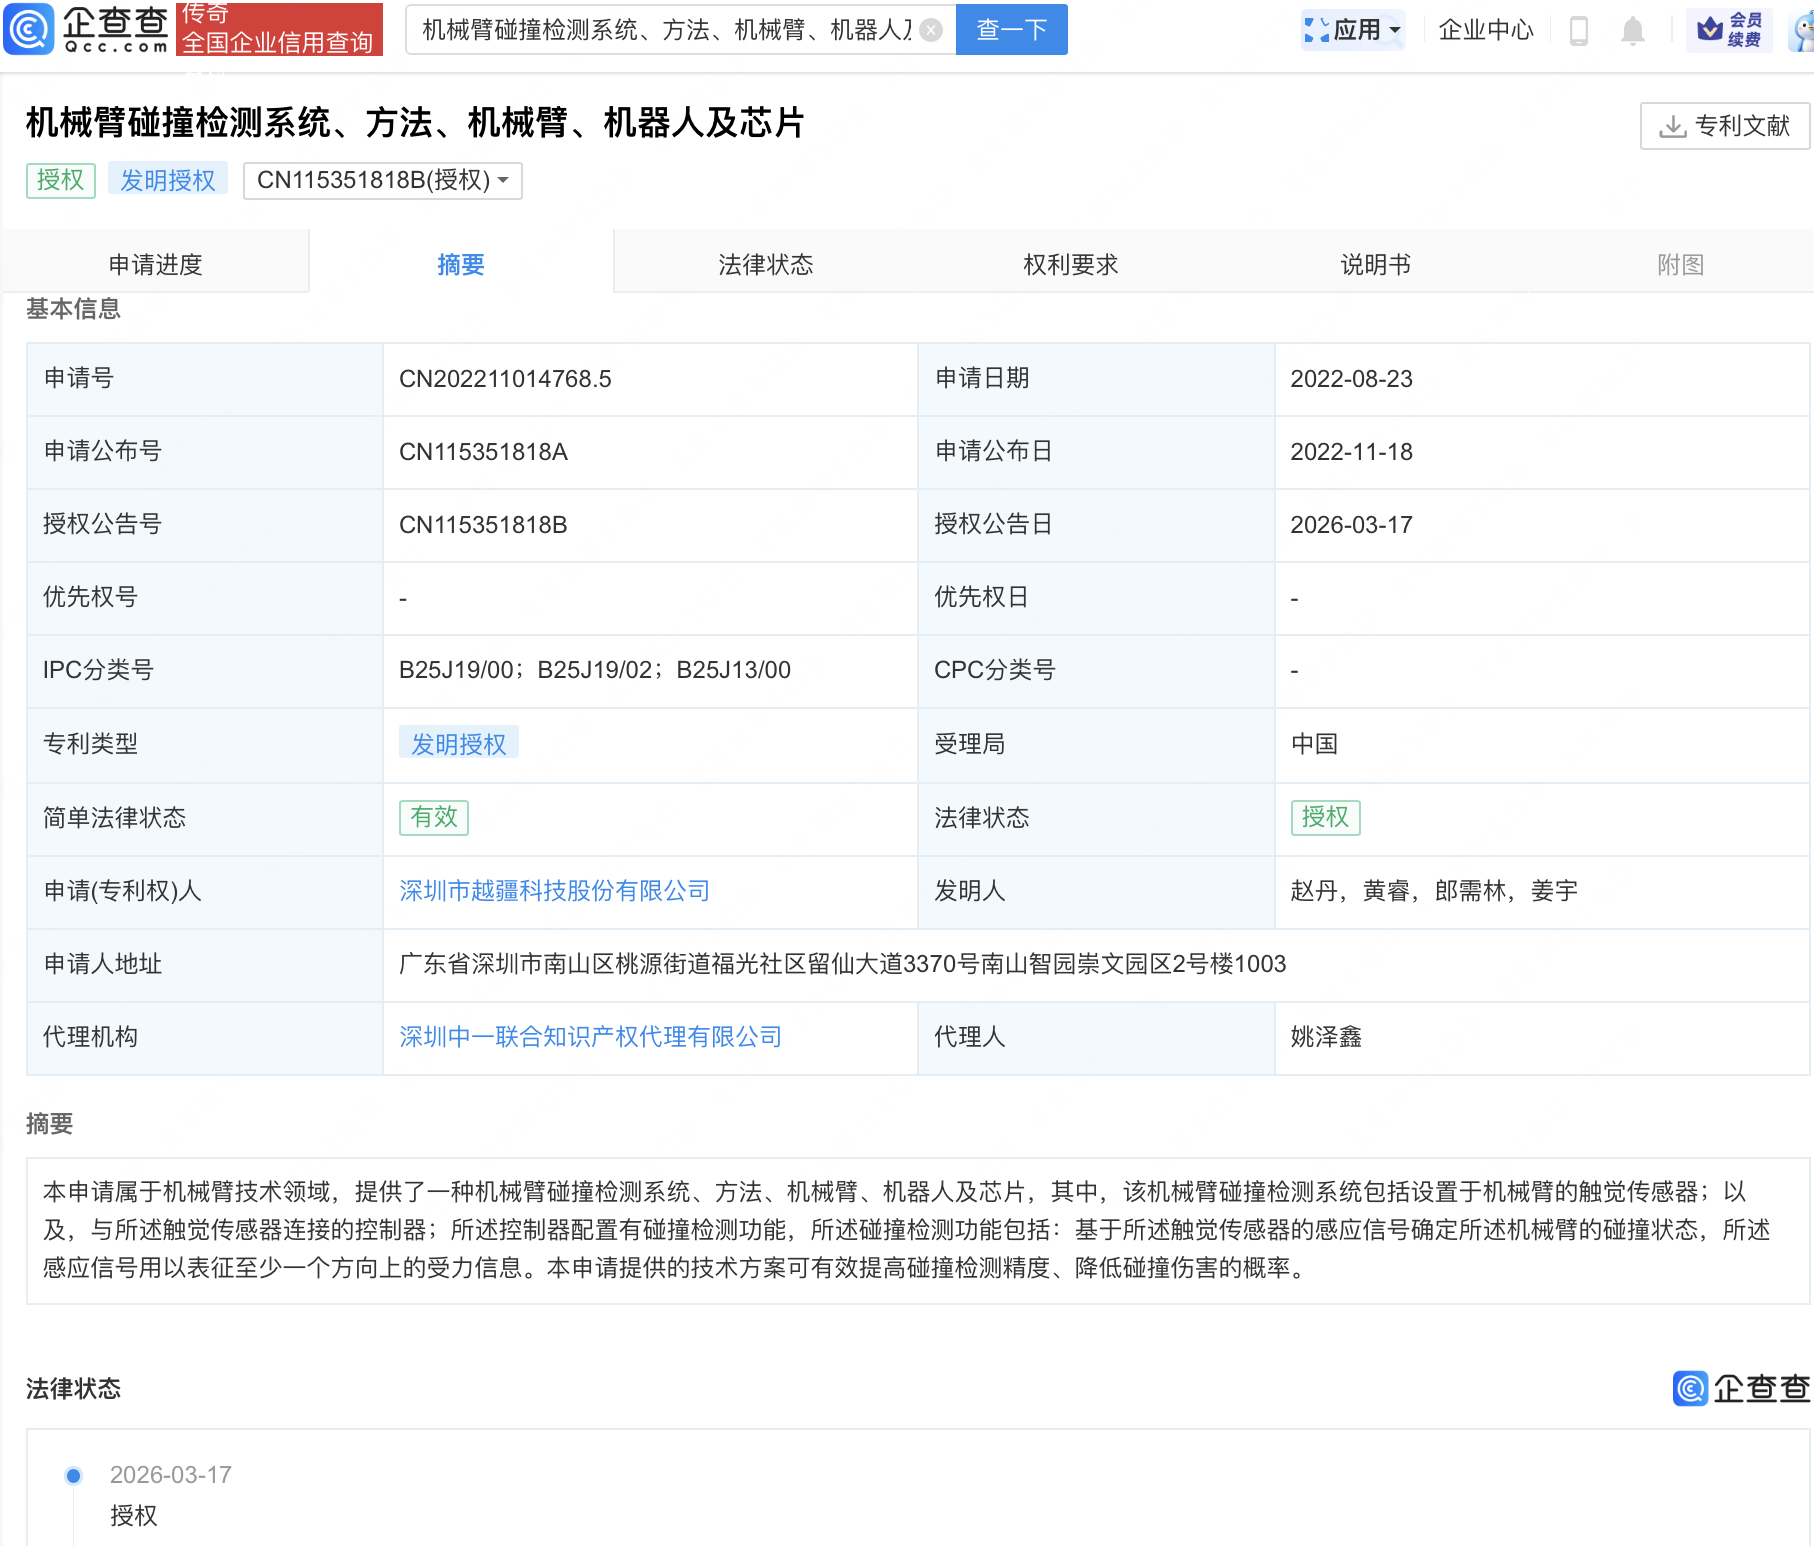The width and height of the screenshot is (1814, 1546).
Task: Click 企业中心 in the header
Action: [x=1485, y=30]
